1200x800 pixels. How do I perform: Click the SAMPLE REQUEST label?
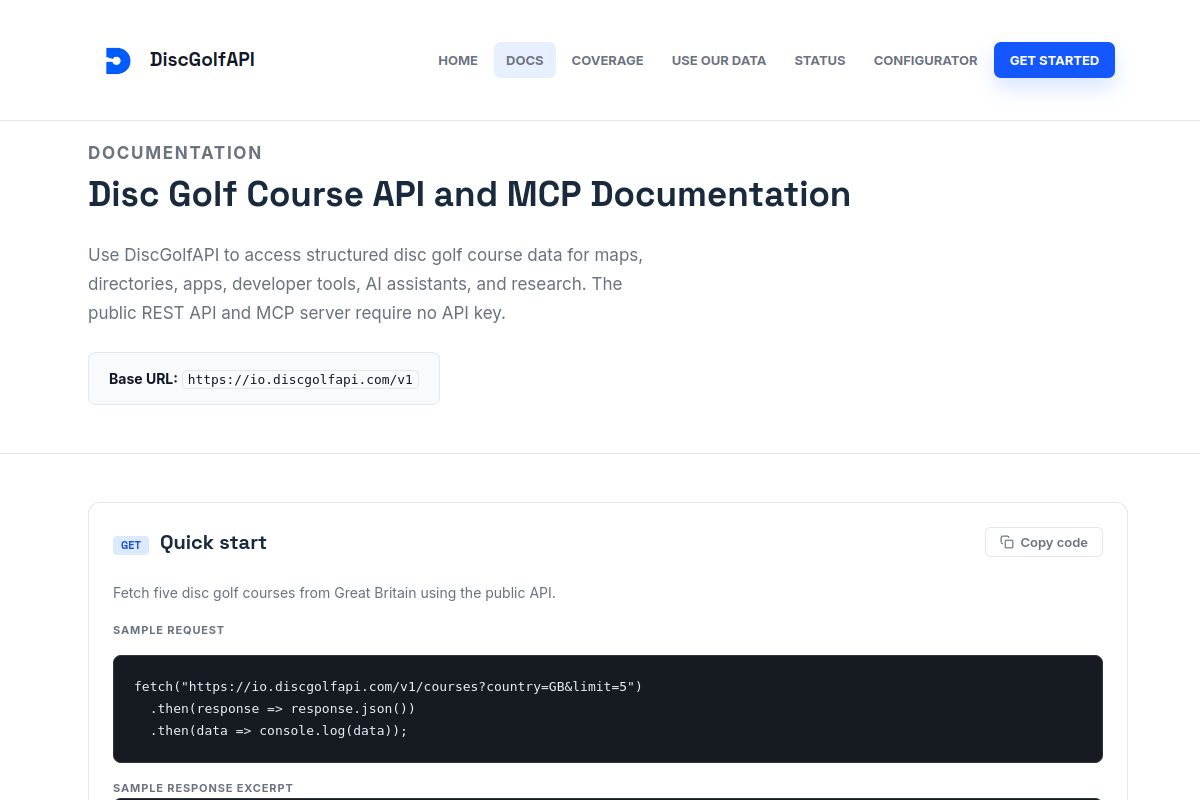(x=169, y=631)
